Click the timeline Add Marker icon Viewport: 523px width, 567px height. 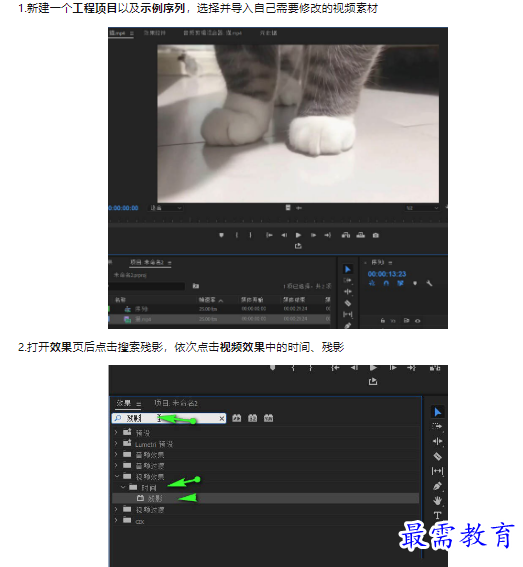click(415, 284)
